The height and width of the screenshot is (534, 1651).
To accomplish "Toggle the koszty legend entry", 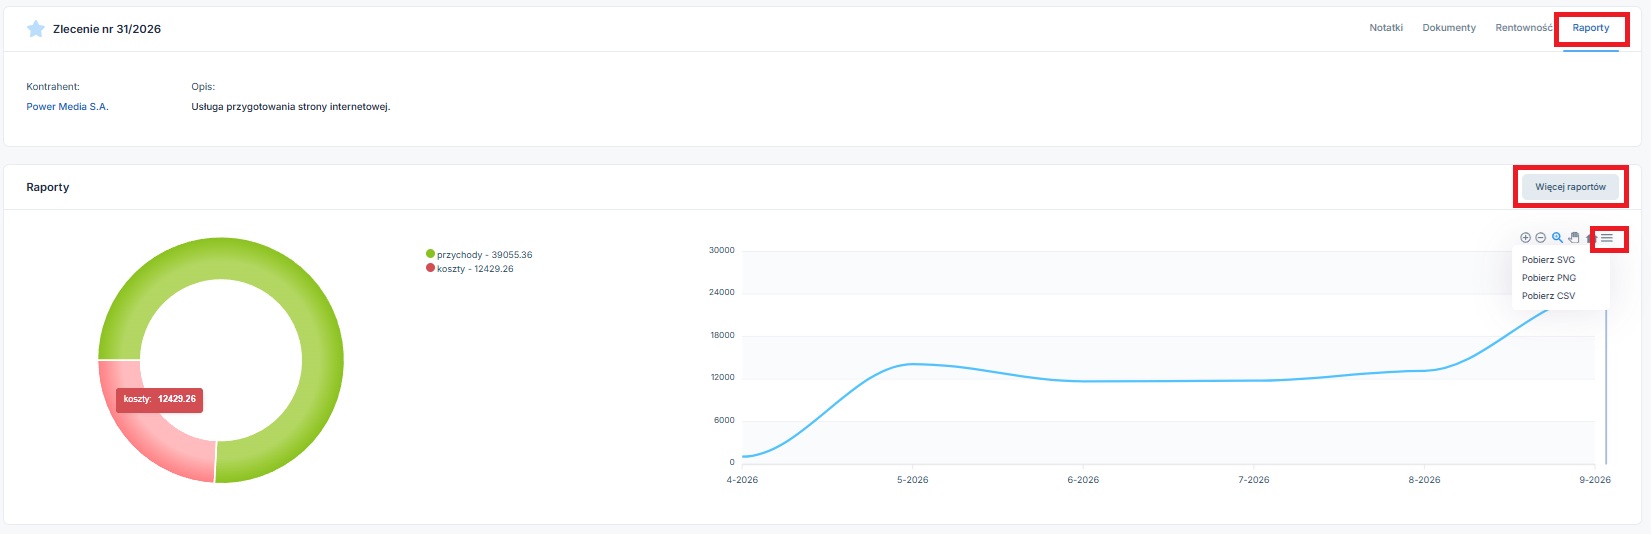I will pos(470,269).
